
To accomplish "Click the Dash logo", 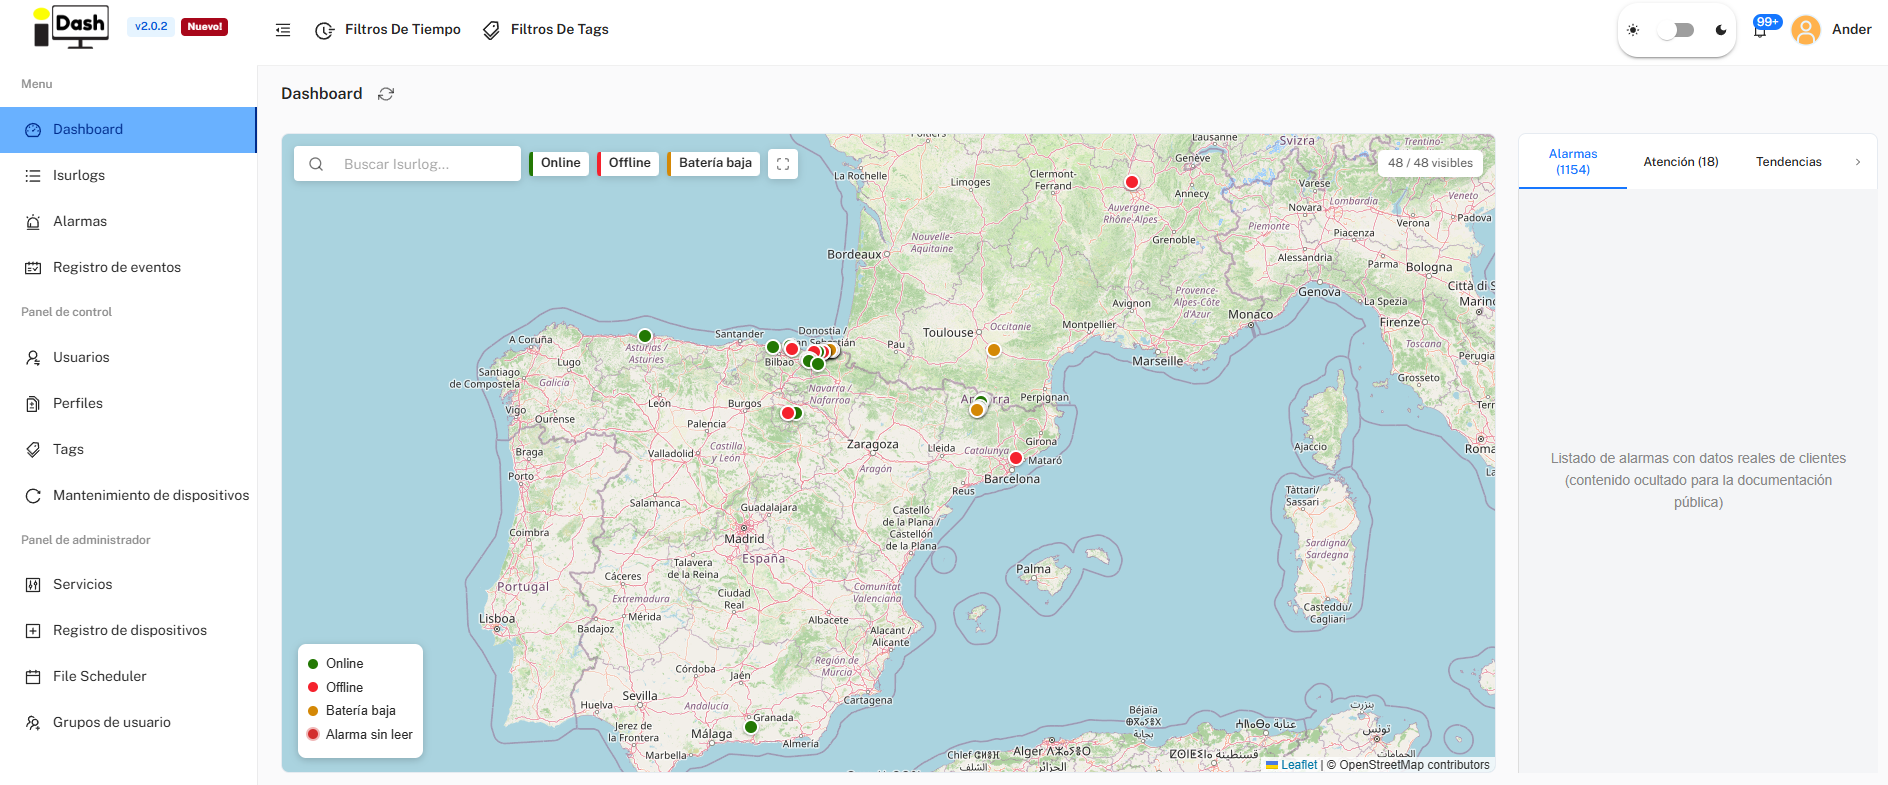I will (x=71, y=27).
